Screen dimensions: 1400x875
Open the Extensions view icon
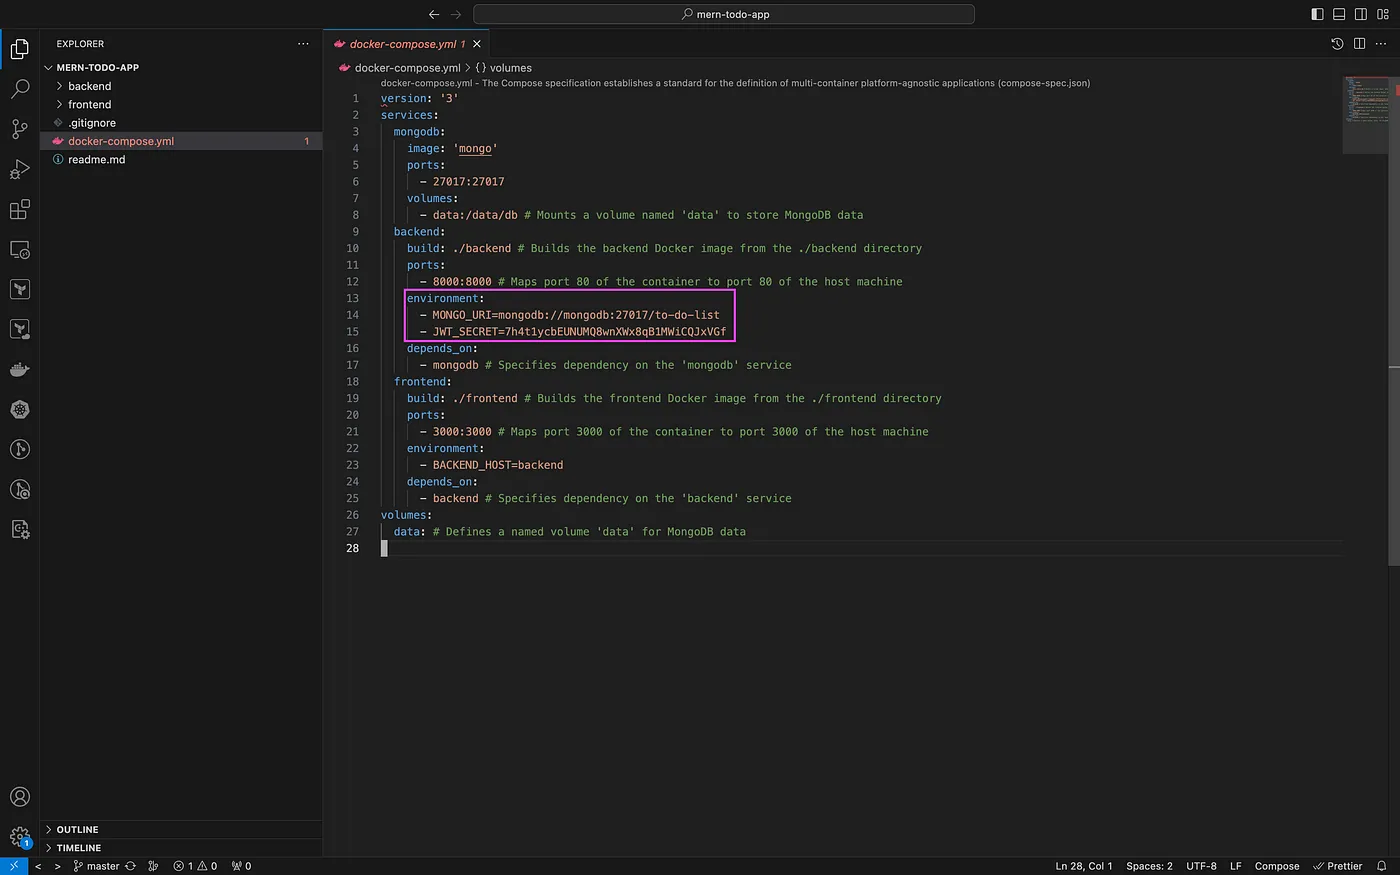19,209
